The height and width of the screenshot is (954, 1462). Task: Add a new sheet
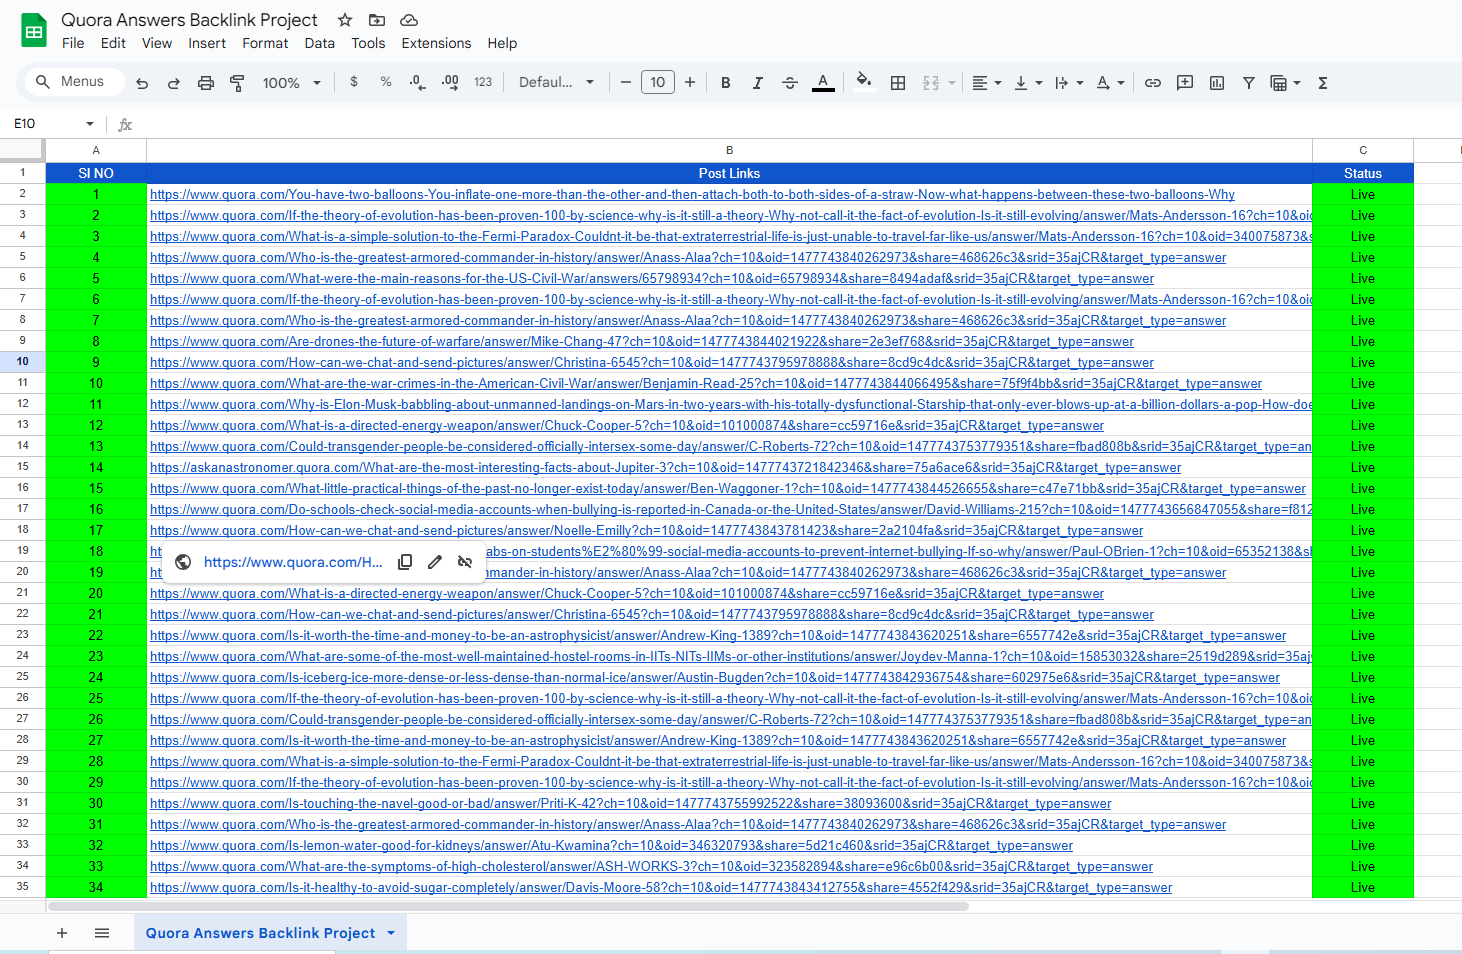click(x=62, y=933)
